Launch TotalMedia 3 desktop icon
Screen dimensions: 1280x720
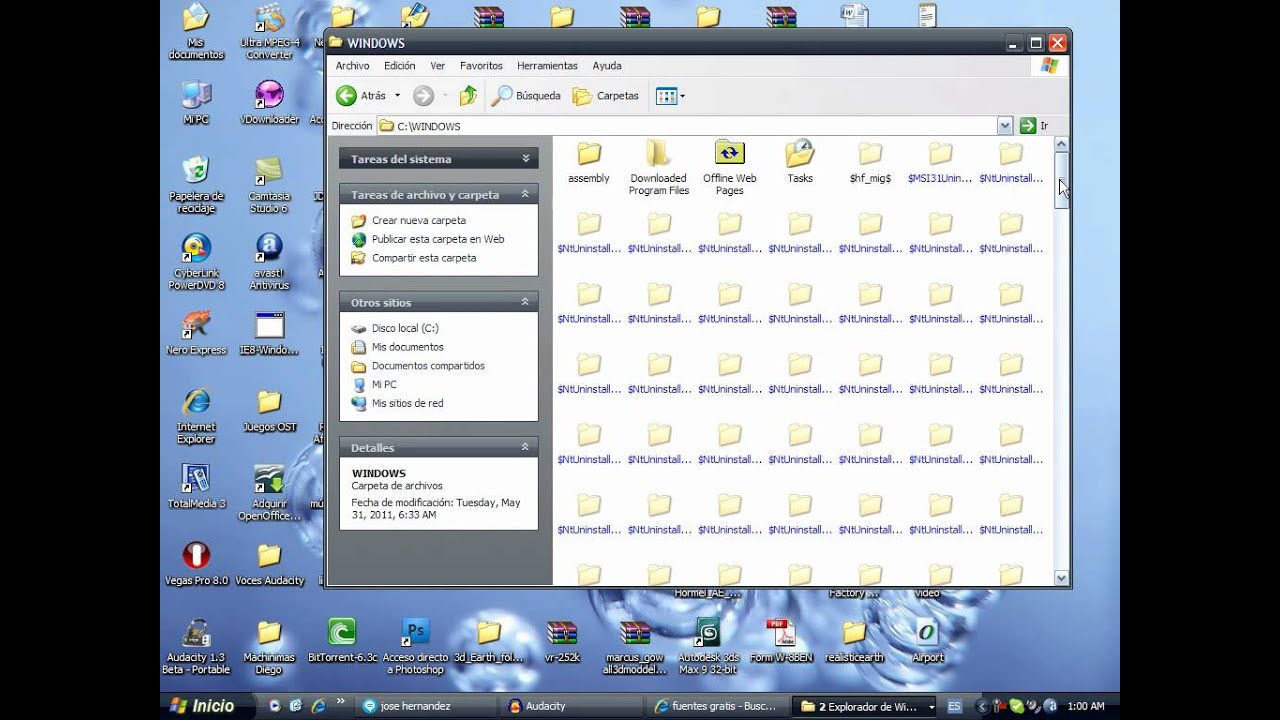[x=196, y=487]
